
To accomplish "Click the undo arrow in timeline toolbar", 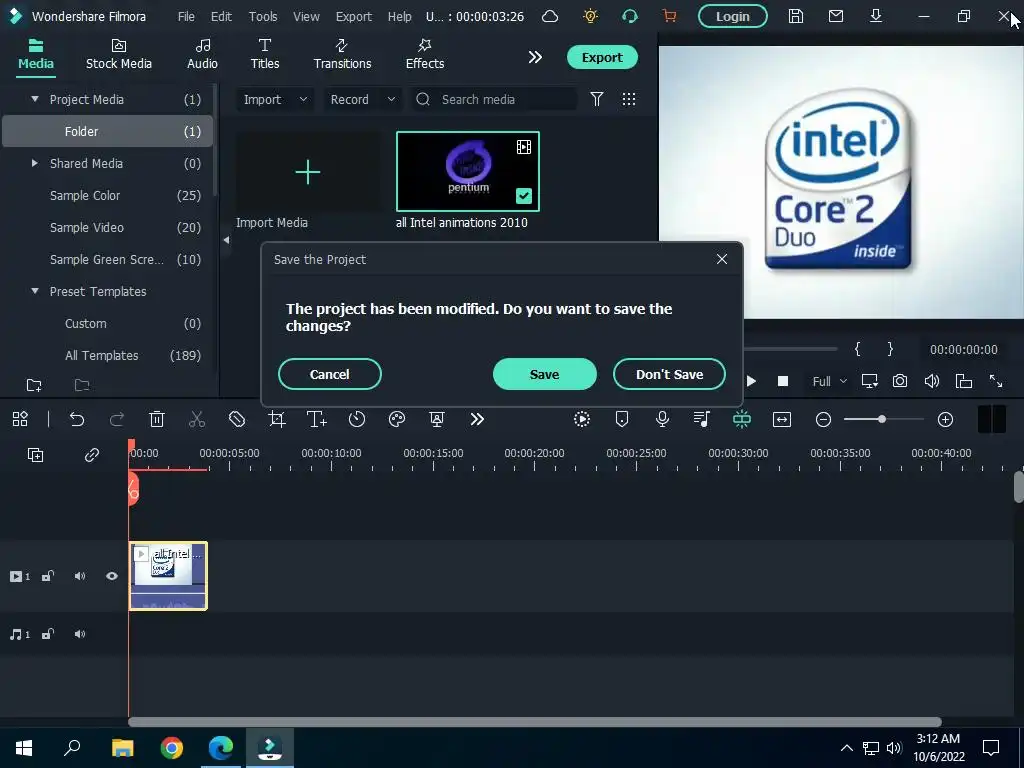I will (x=77, y=419).
